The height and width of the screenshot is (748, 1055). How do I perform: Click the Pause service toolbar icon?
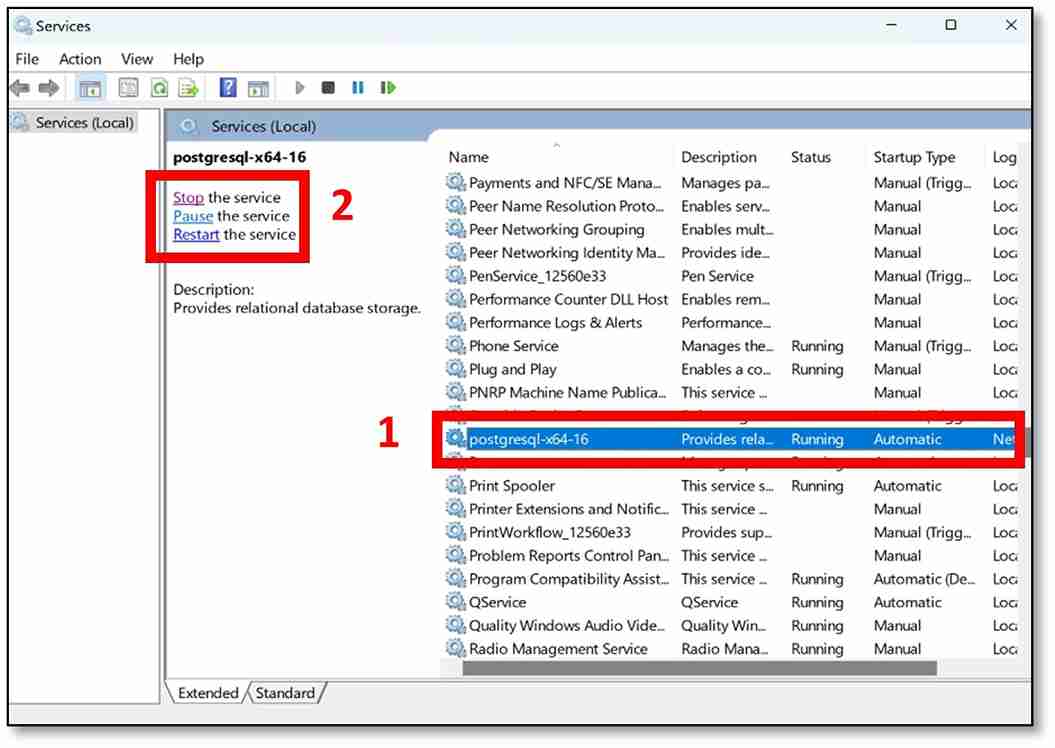click(357, 88)
